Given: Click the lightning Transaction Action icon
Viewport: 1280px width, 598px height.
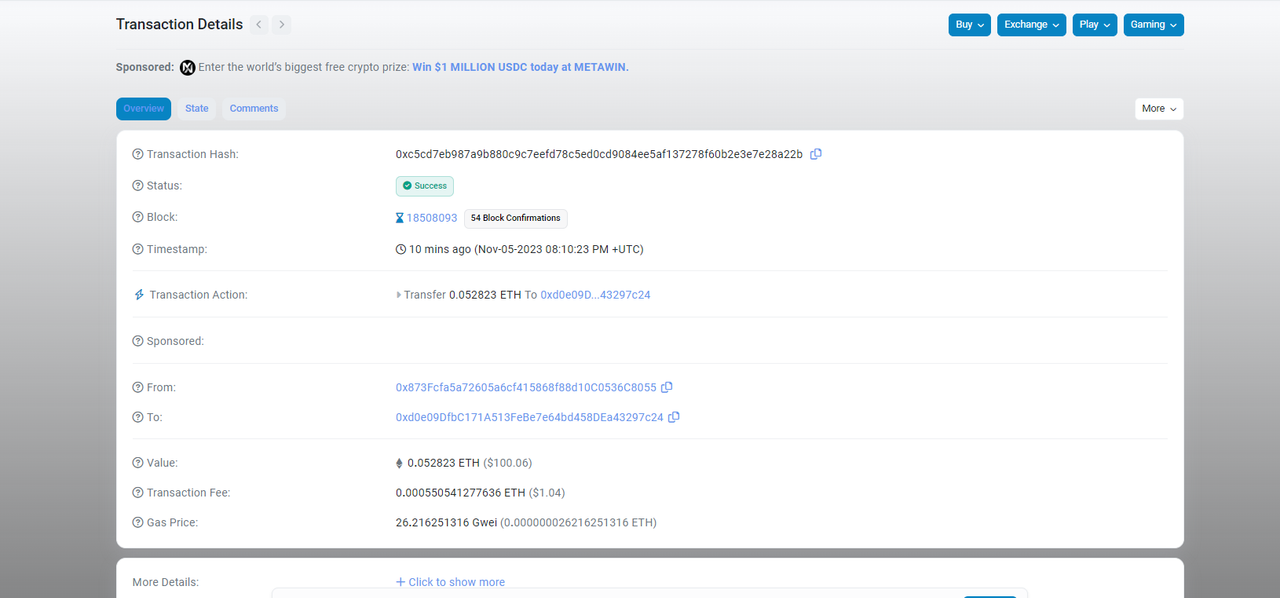Looking at the screenshot, I should click(x=139, y=295).
